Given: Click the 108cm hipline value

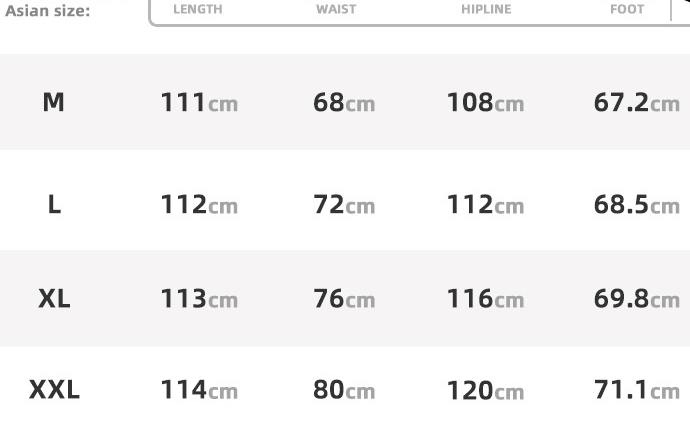Looking at the screenshot, I should 485,102.
